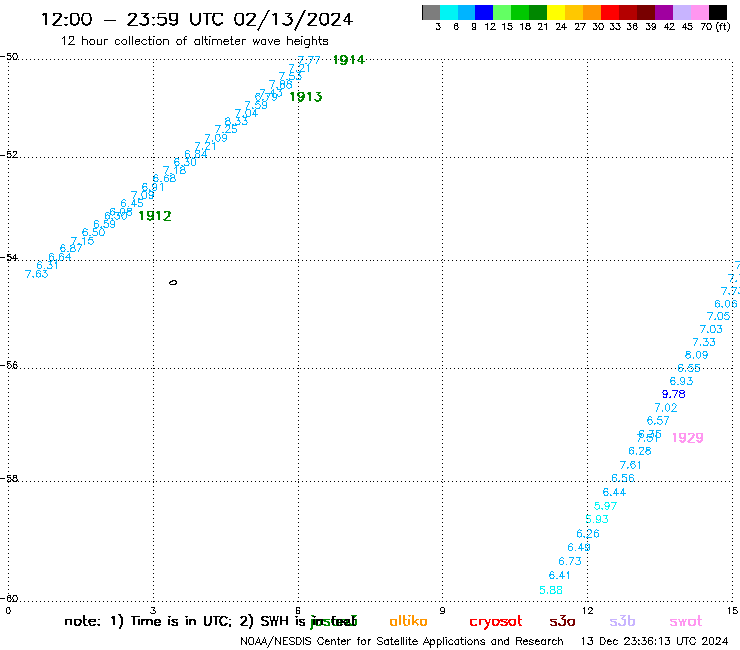Click the wave height value 6.73
This screenshot has width=740, height=650.
570,561
